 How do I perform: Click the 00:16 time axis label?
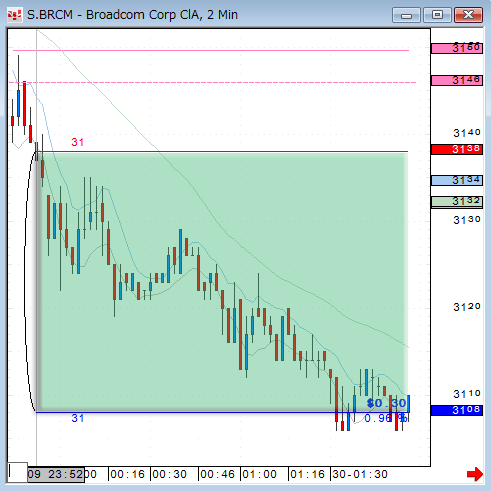(x=127, y=474)
